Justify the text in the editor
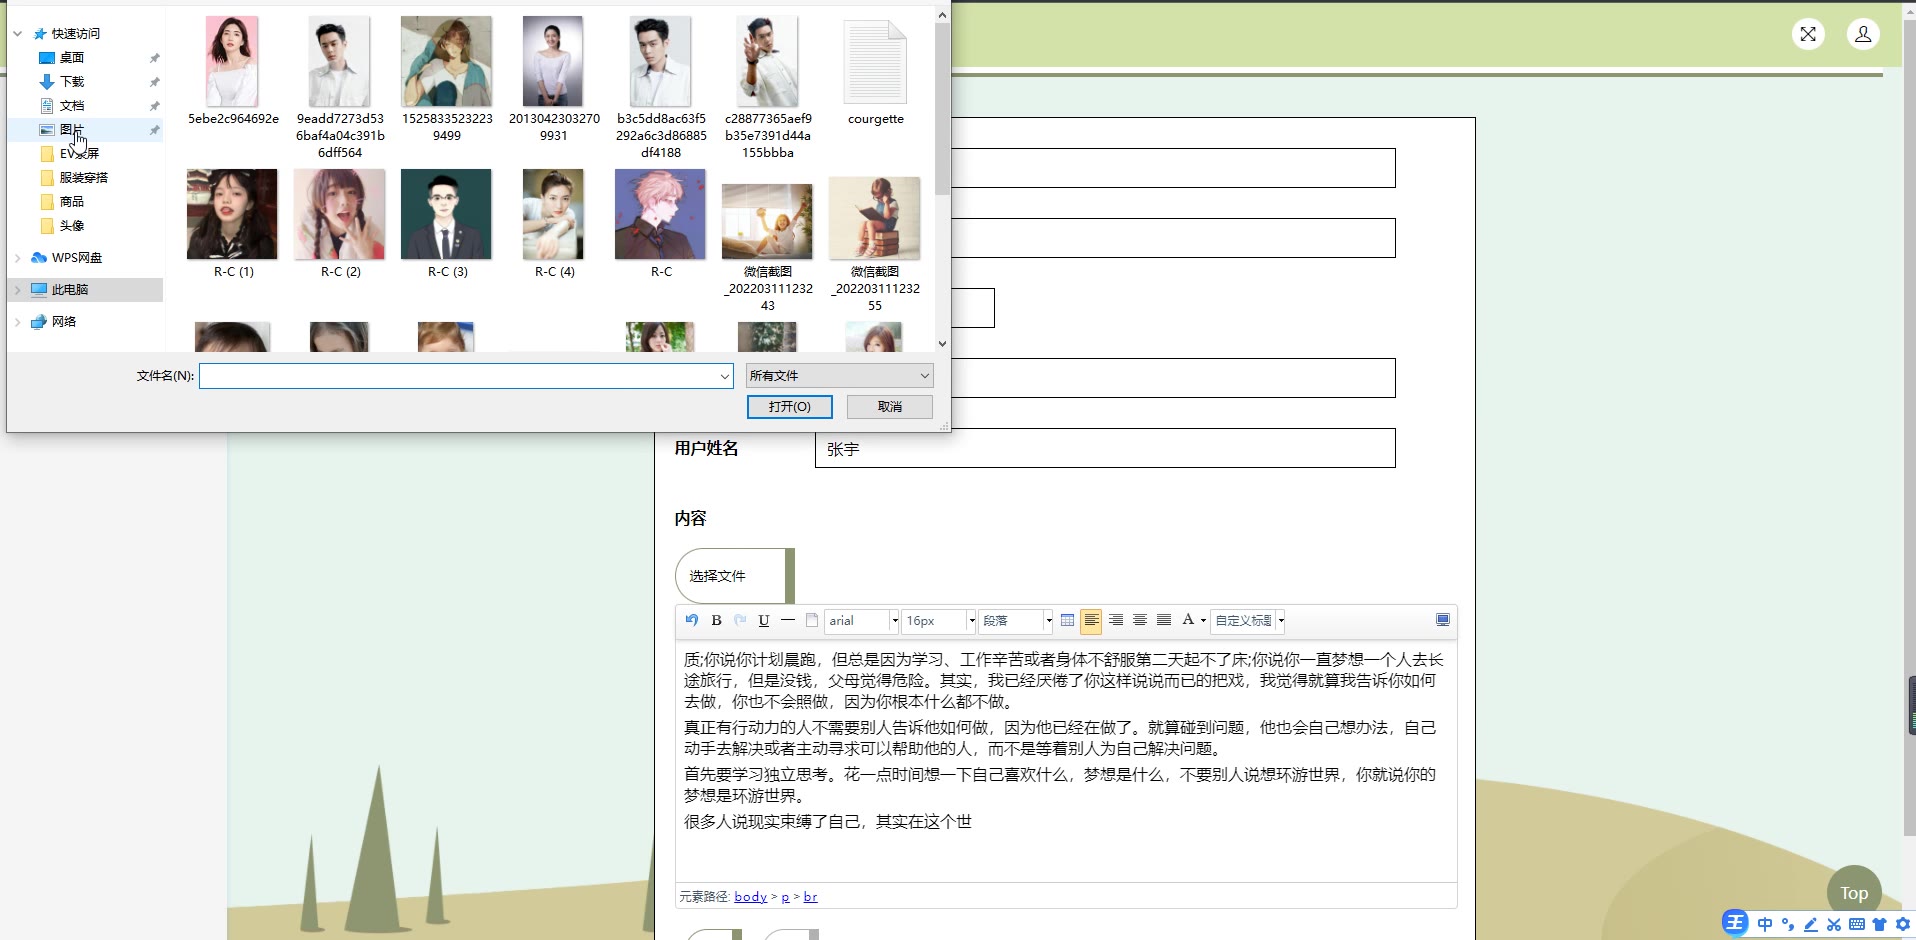1916x940 pixels. [1164, 620]
